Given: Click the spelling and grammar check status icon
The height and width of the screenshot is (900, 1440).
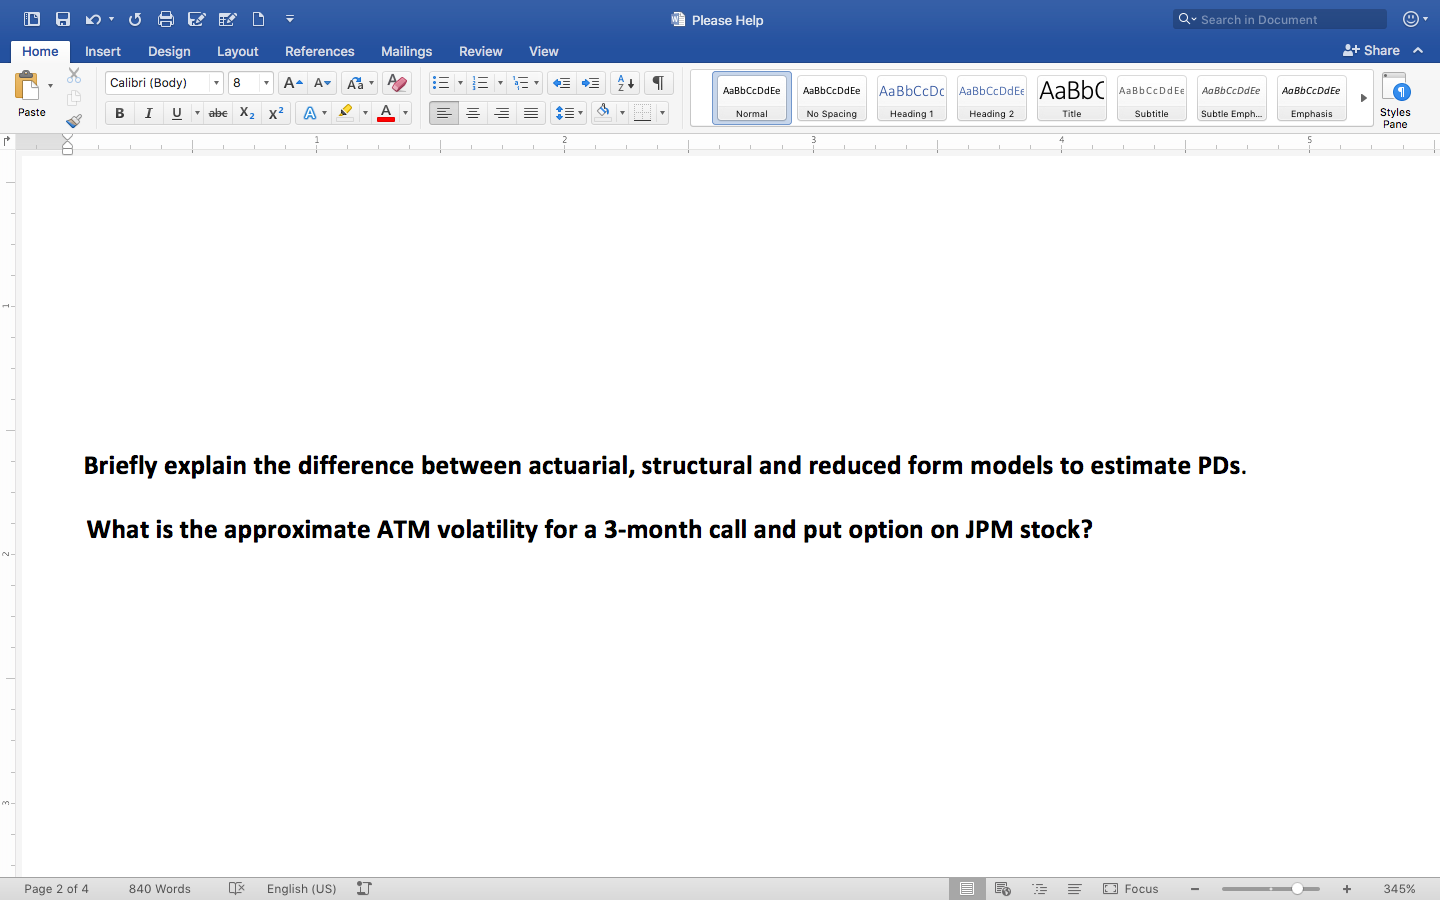Looking at the screenshot, I should pyautogui.click(x=237, y=888).
